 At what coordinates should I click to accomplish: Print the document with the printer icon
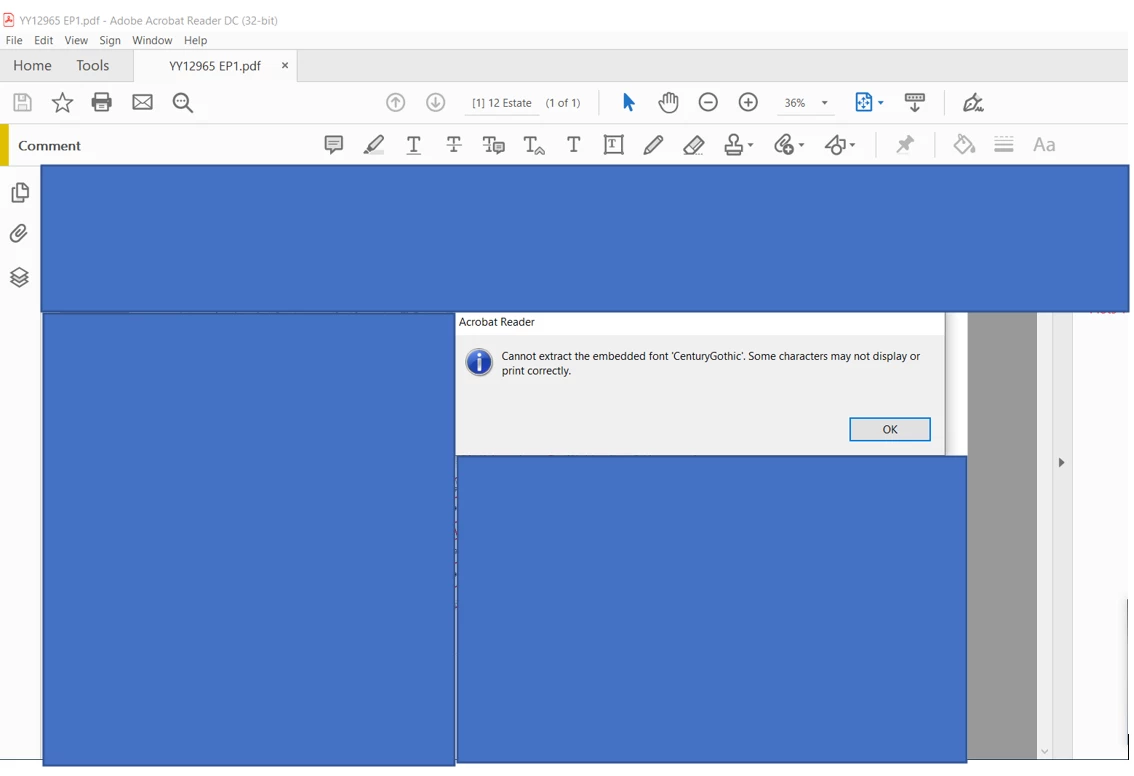click(102, 103)
